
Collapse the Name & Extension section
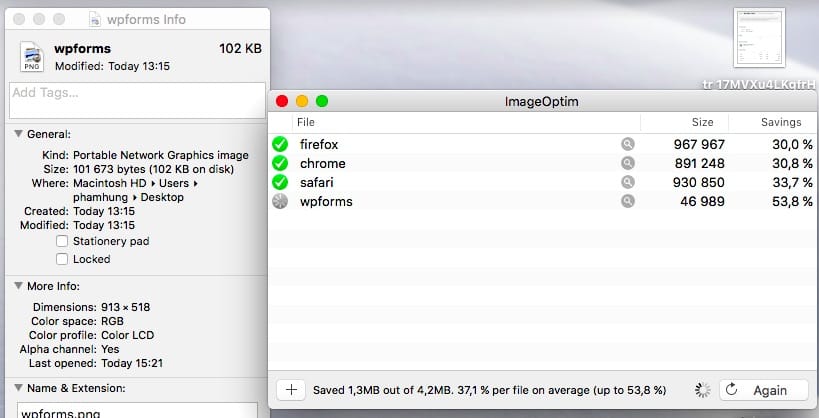click(x=17, y=388)
